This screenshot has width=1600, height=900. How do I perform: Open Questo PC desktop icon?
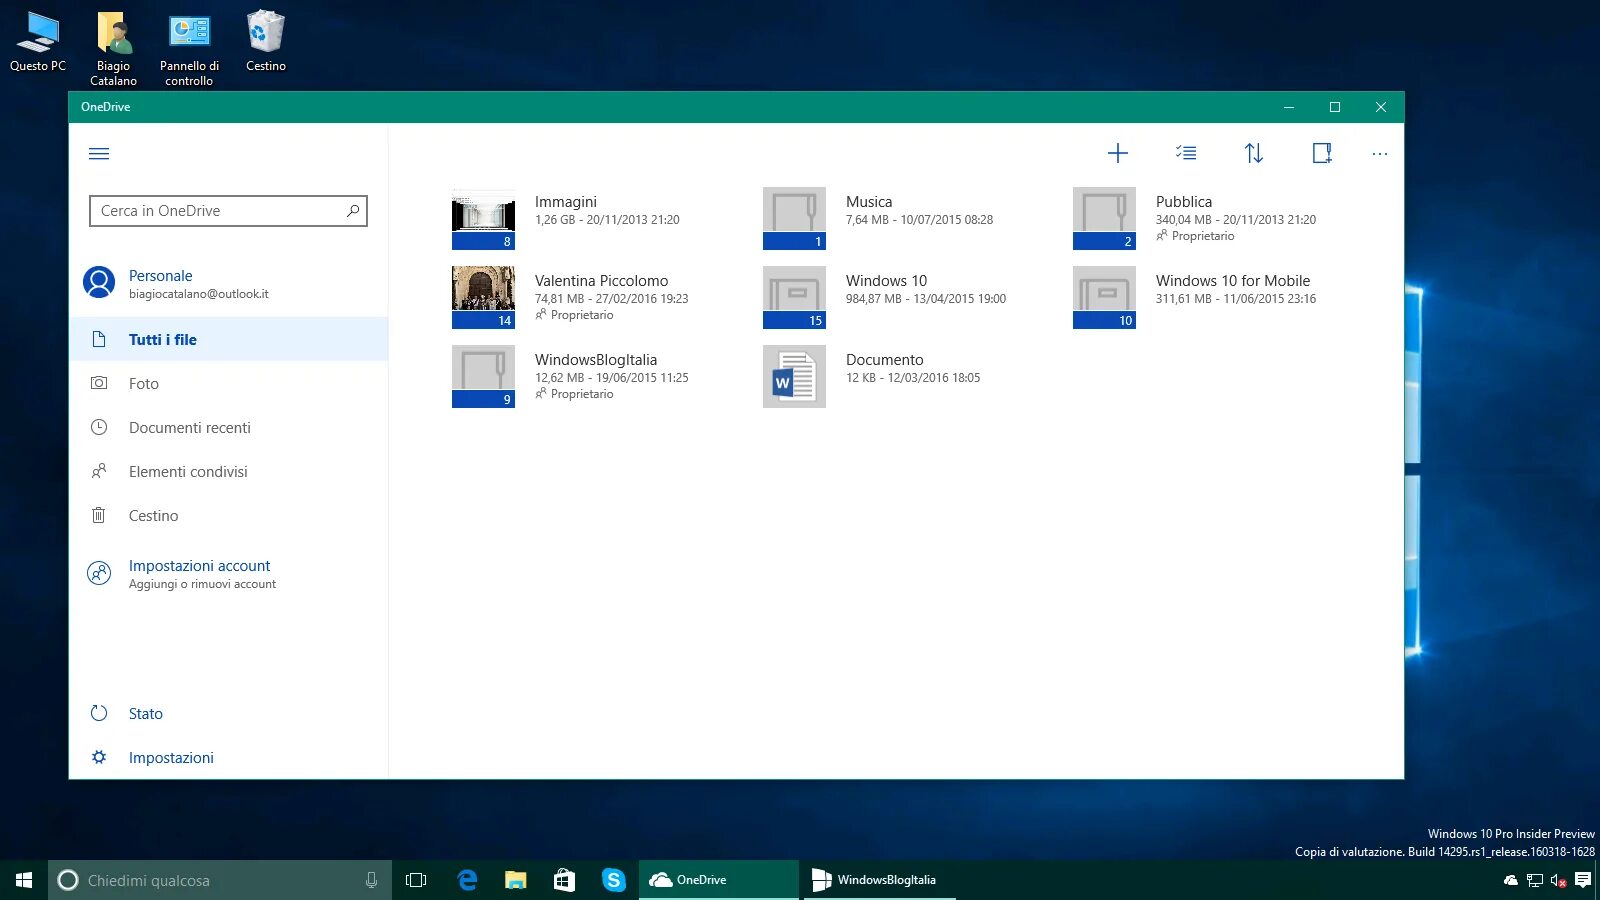click(x=38, y=42)
